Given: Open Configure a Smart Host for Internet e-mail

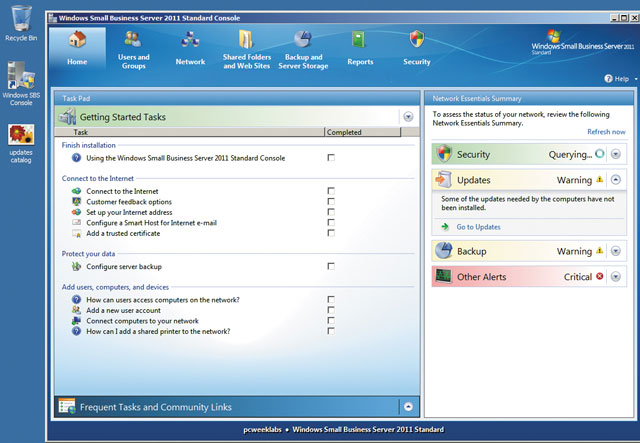Looking at the screenshot, I should click(151, 223).
